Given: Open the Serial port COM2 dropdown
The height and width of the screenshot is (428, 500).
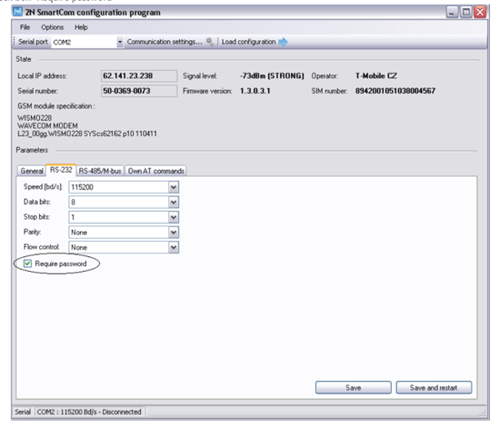Looking at the screenshot, I should coord(120,42).
